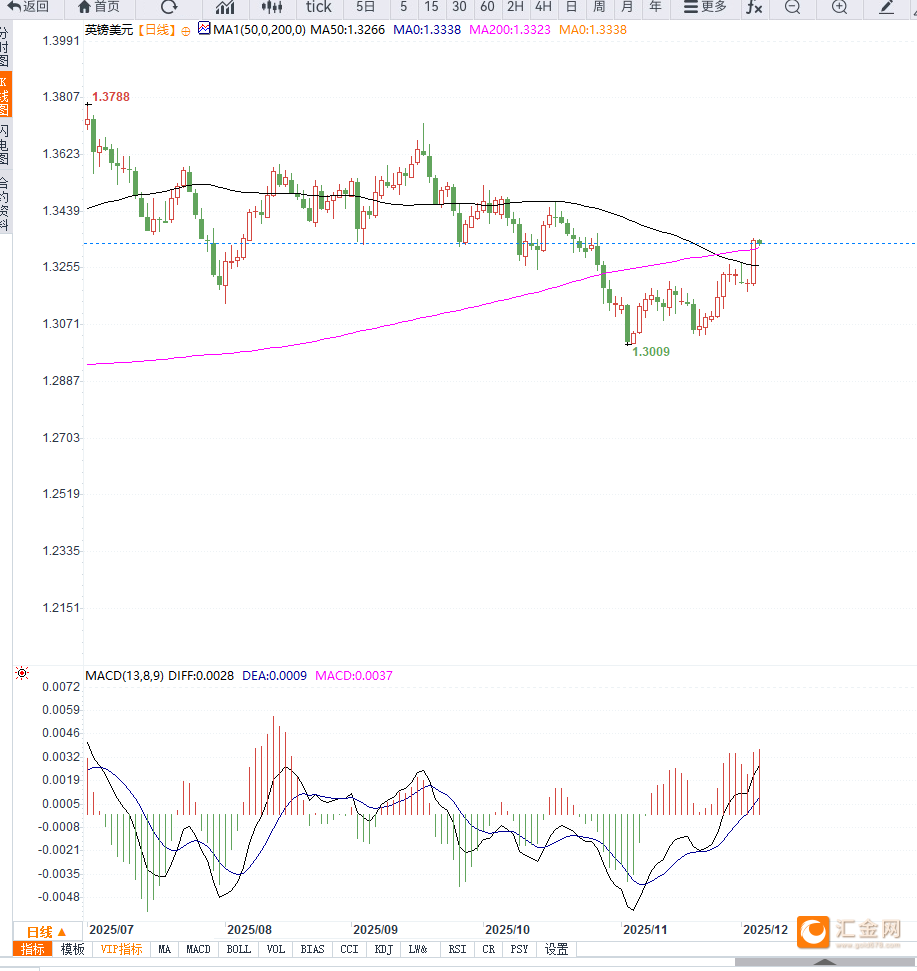Choose the PSY indicator
The height and width of the screenshot is (971, 917).
coord(519,949)
